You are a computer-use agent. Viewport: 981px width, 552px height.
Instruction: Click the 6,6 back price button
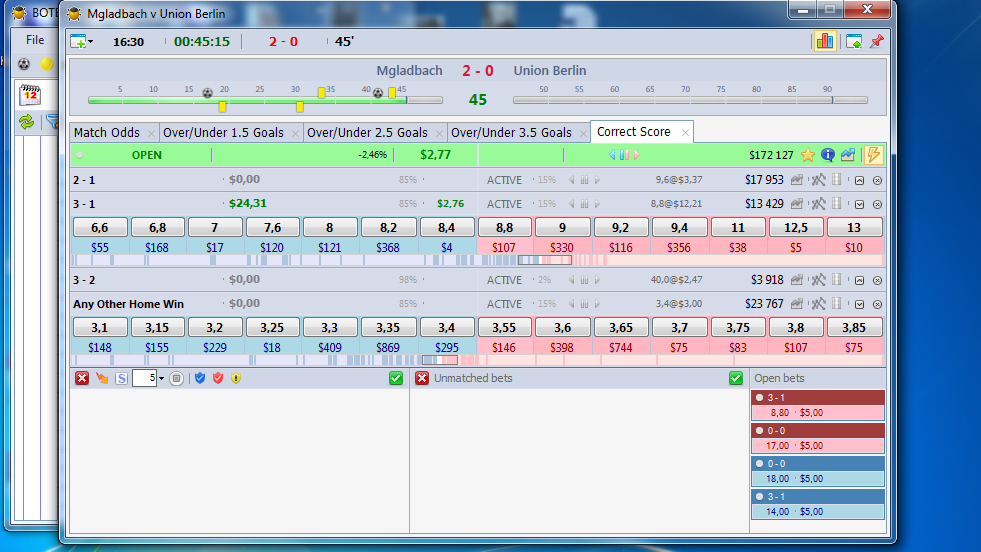(100, 227)
